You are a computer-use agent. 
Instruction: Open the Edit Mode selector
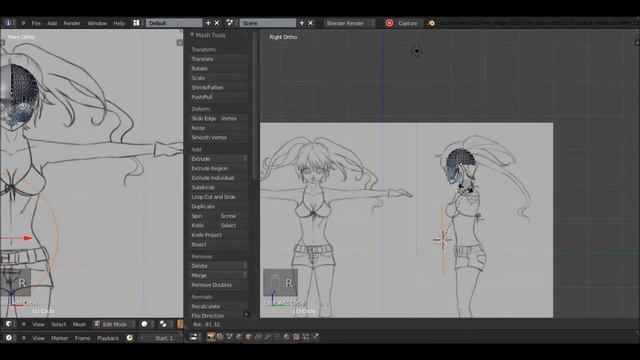tap(114, 324)
